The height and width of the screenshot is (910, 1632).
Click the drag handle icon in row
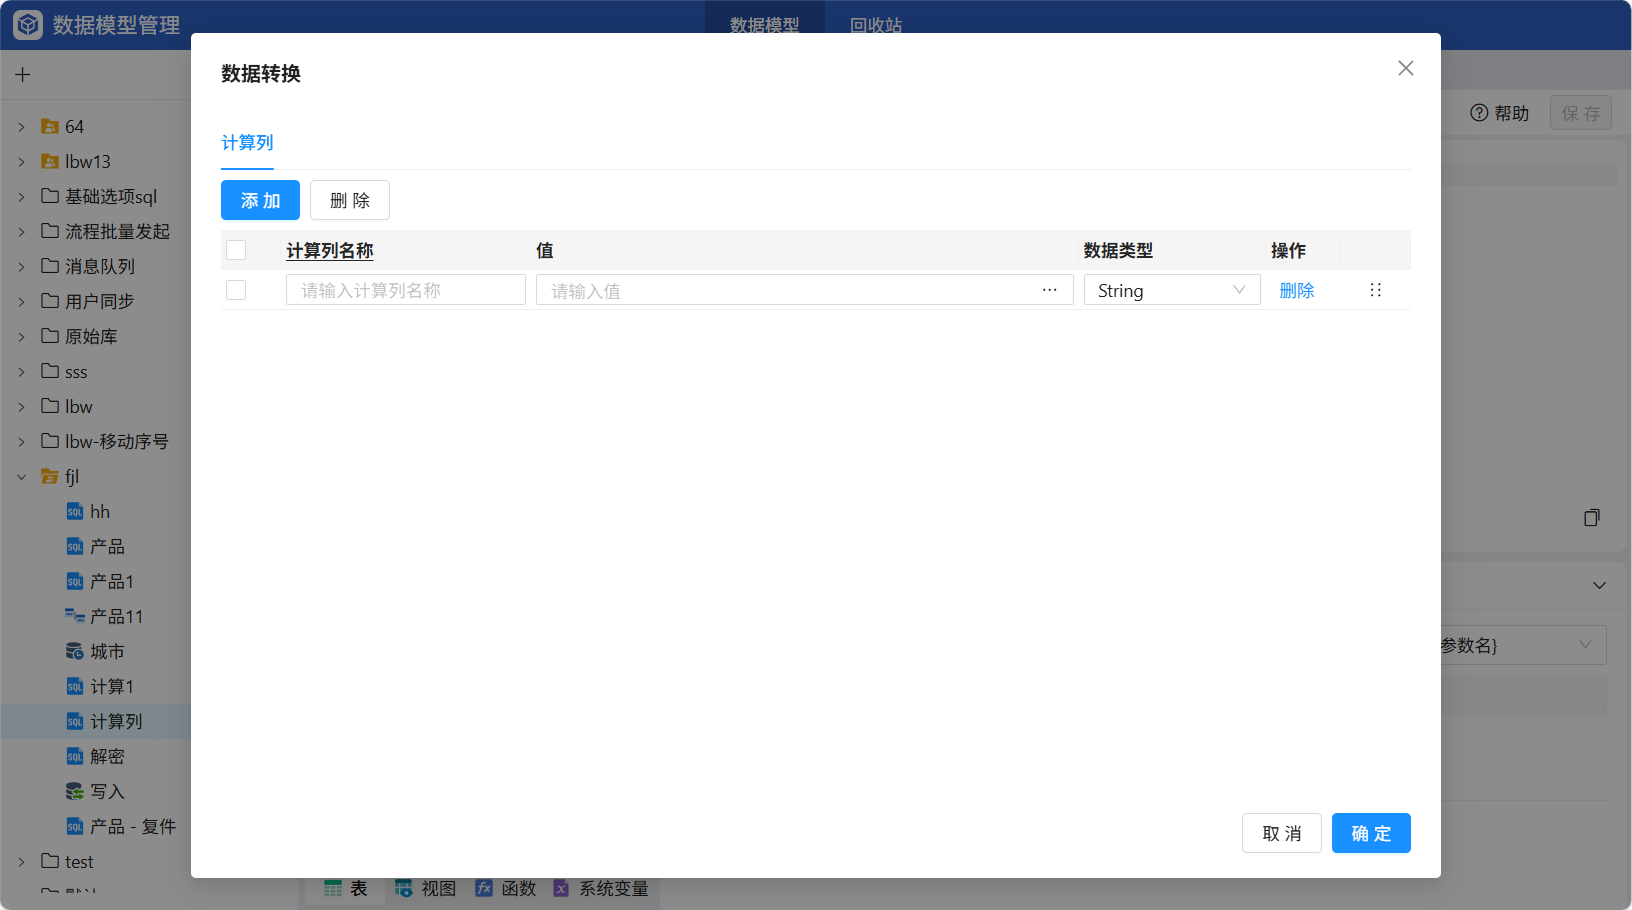(1375, 290)
